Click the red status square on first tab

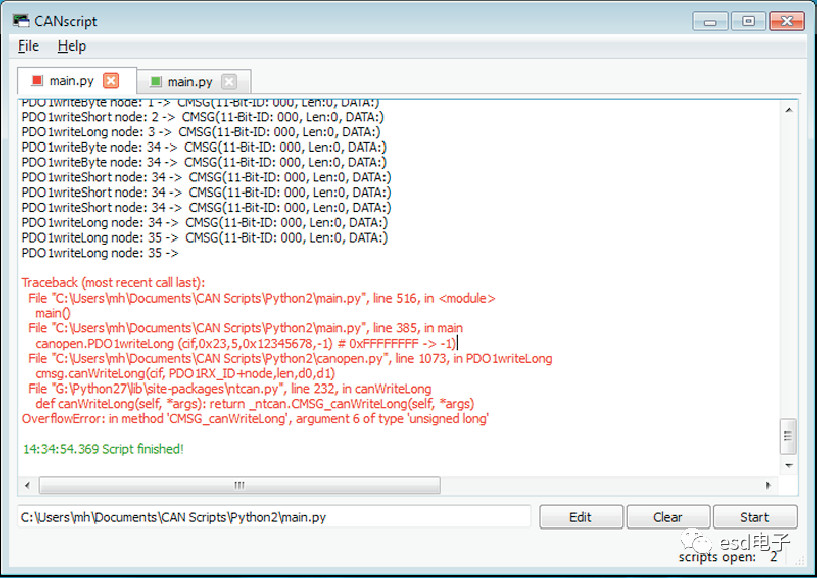coord(37,81)
